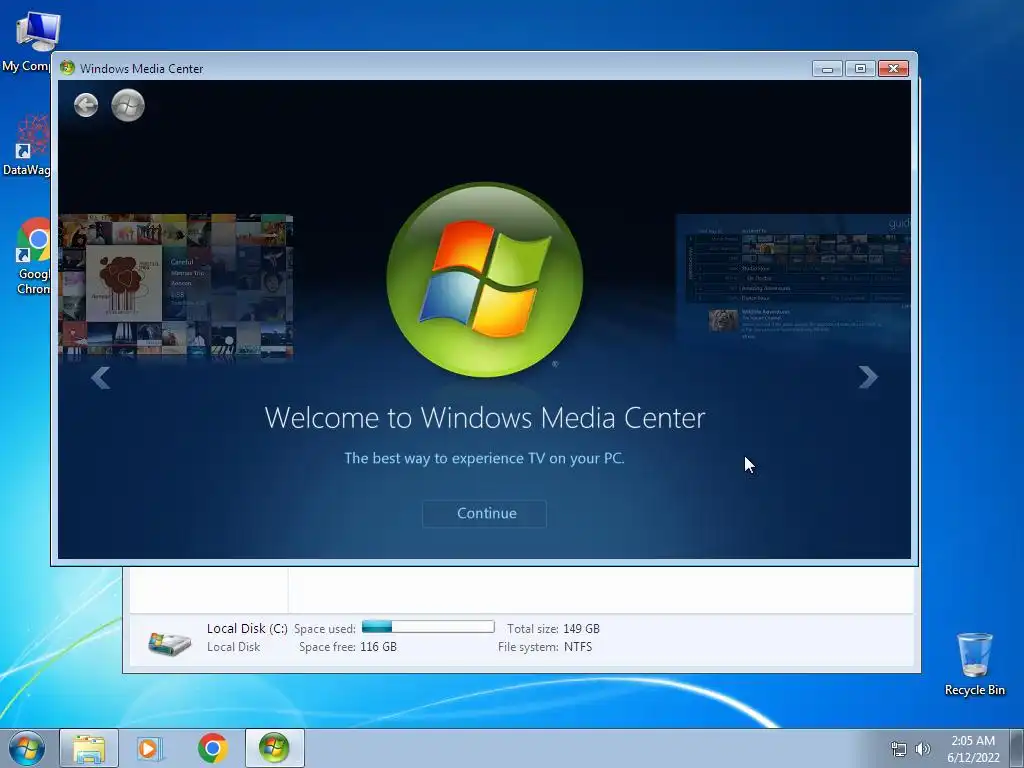Click the large Windows Media Center logo

(485, 280)
